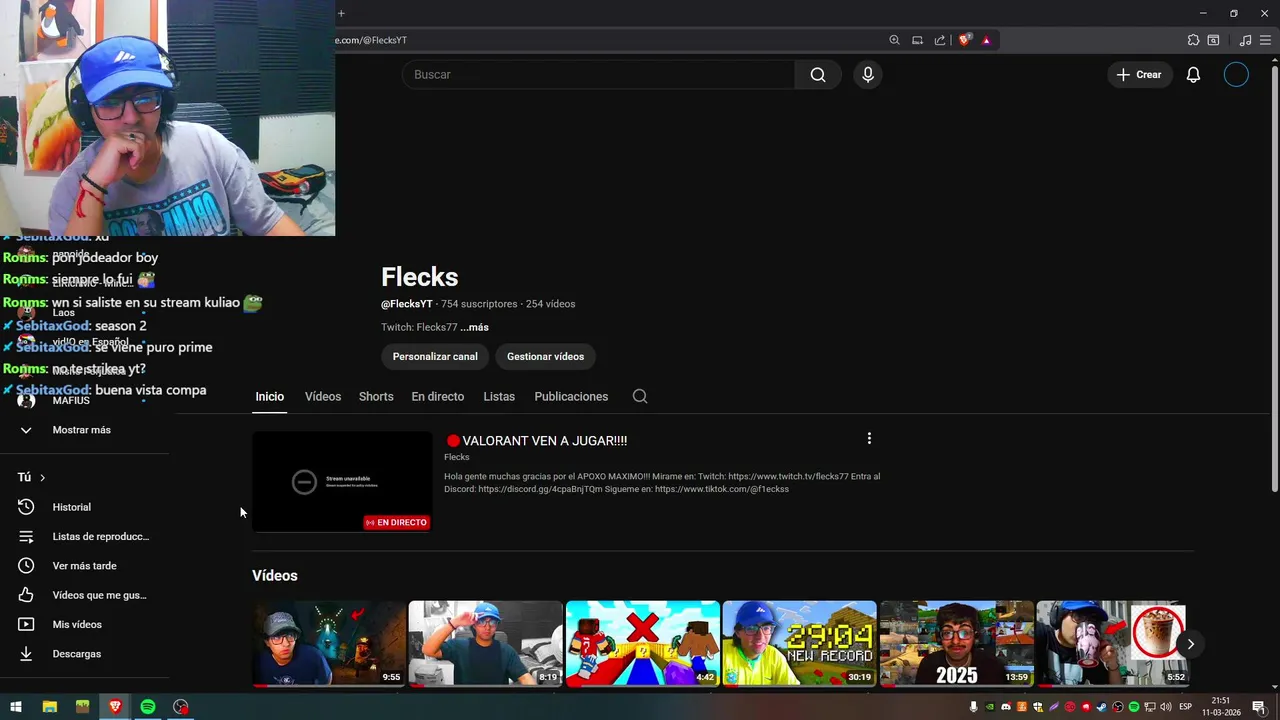This screenshot has width=1280, height=720.
Task: Open the Windows Start button
Action: pos(16,707)
